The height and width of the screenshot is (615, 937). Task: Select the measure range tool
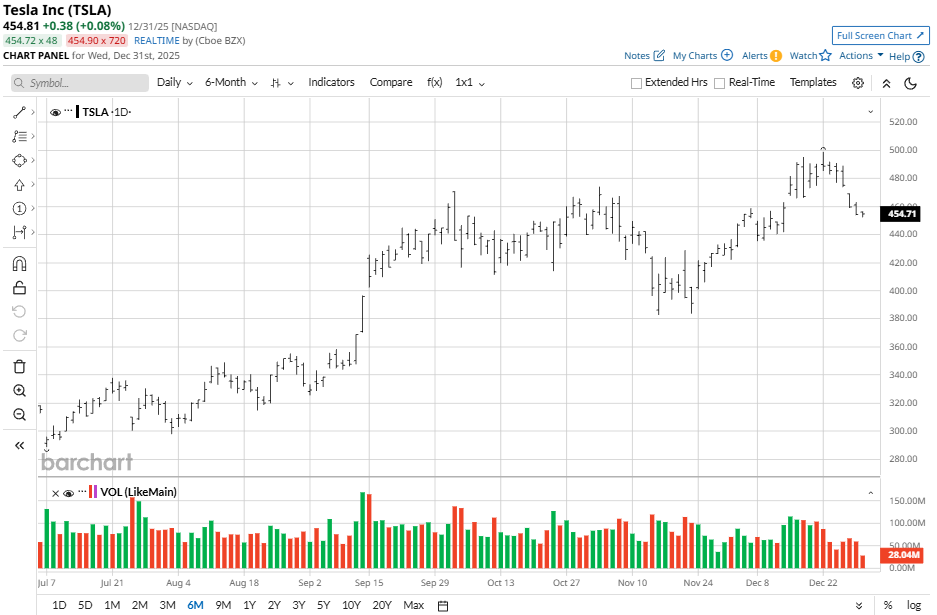tap(19, 232)
